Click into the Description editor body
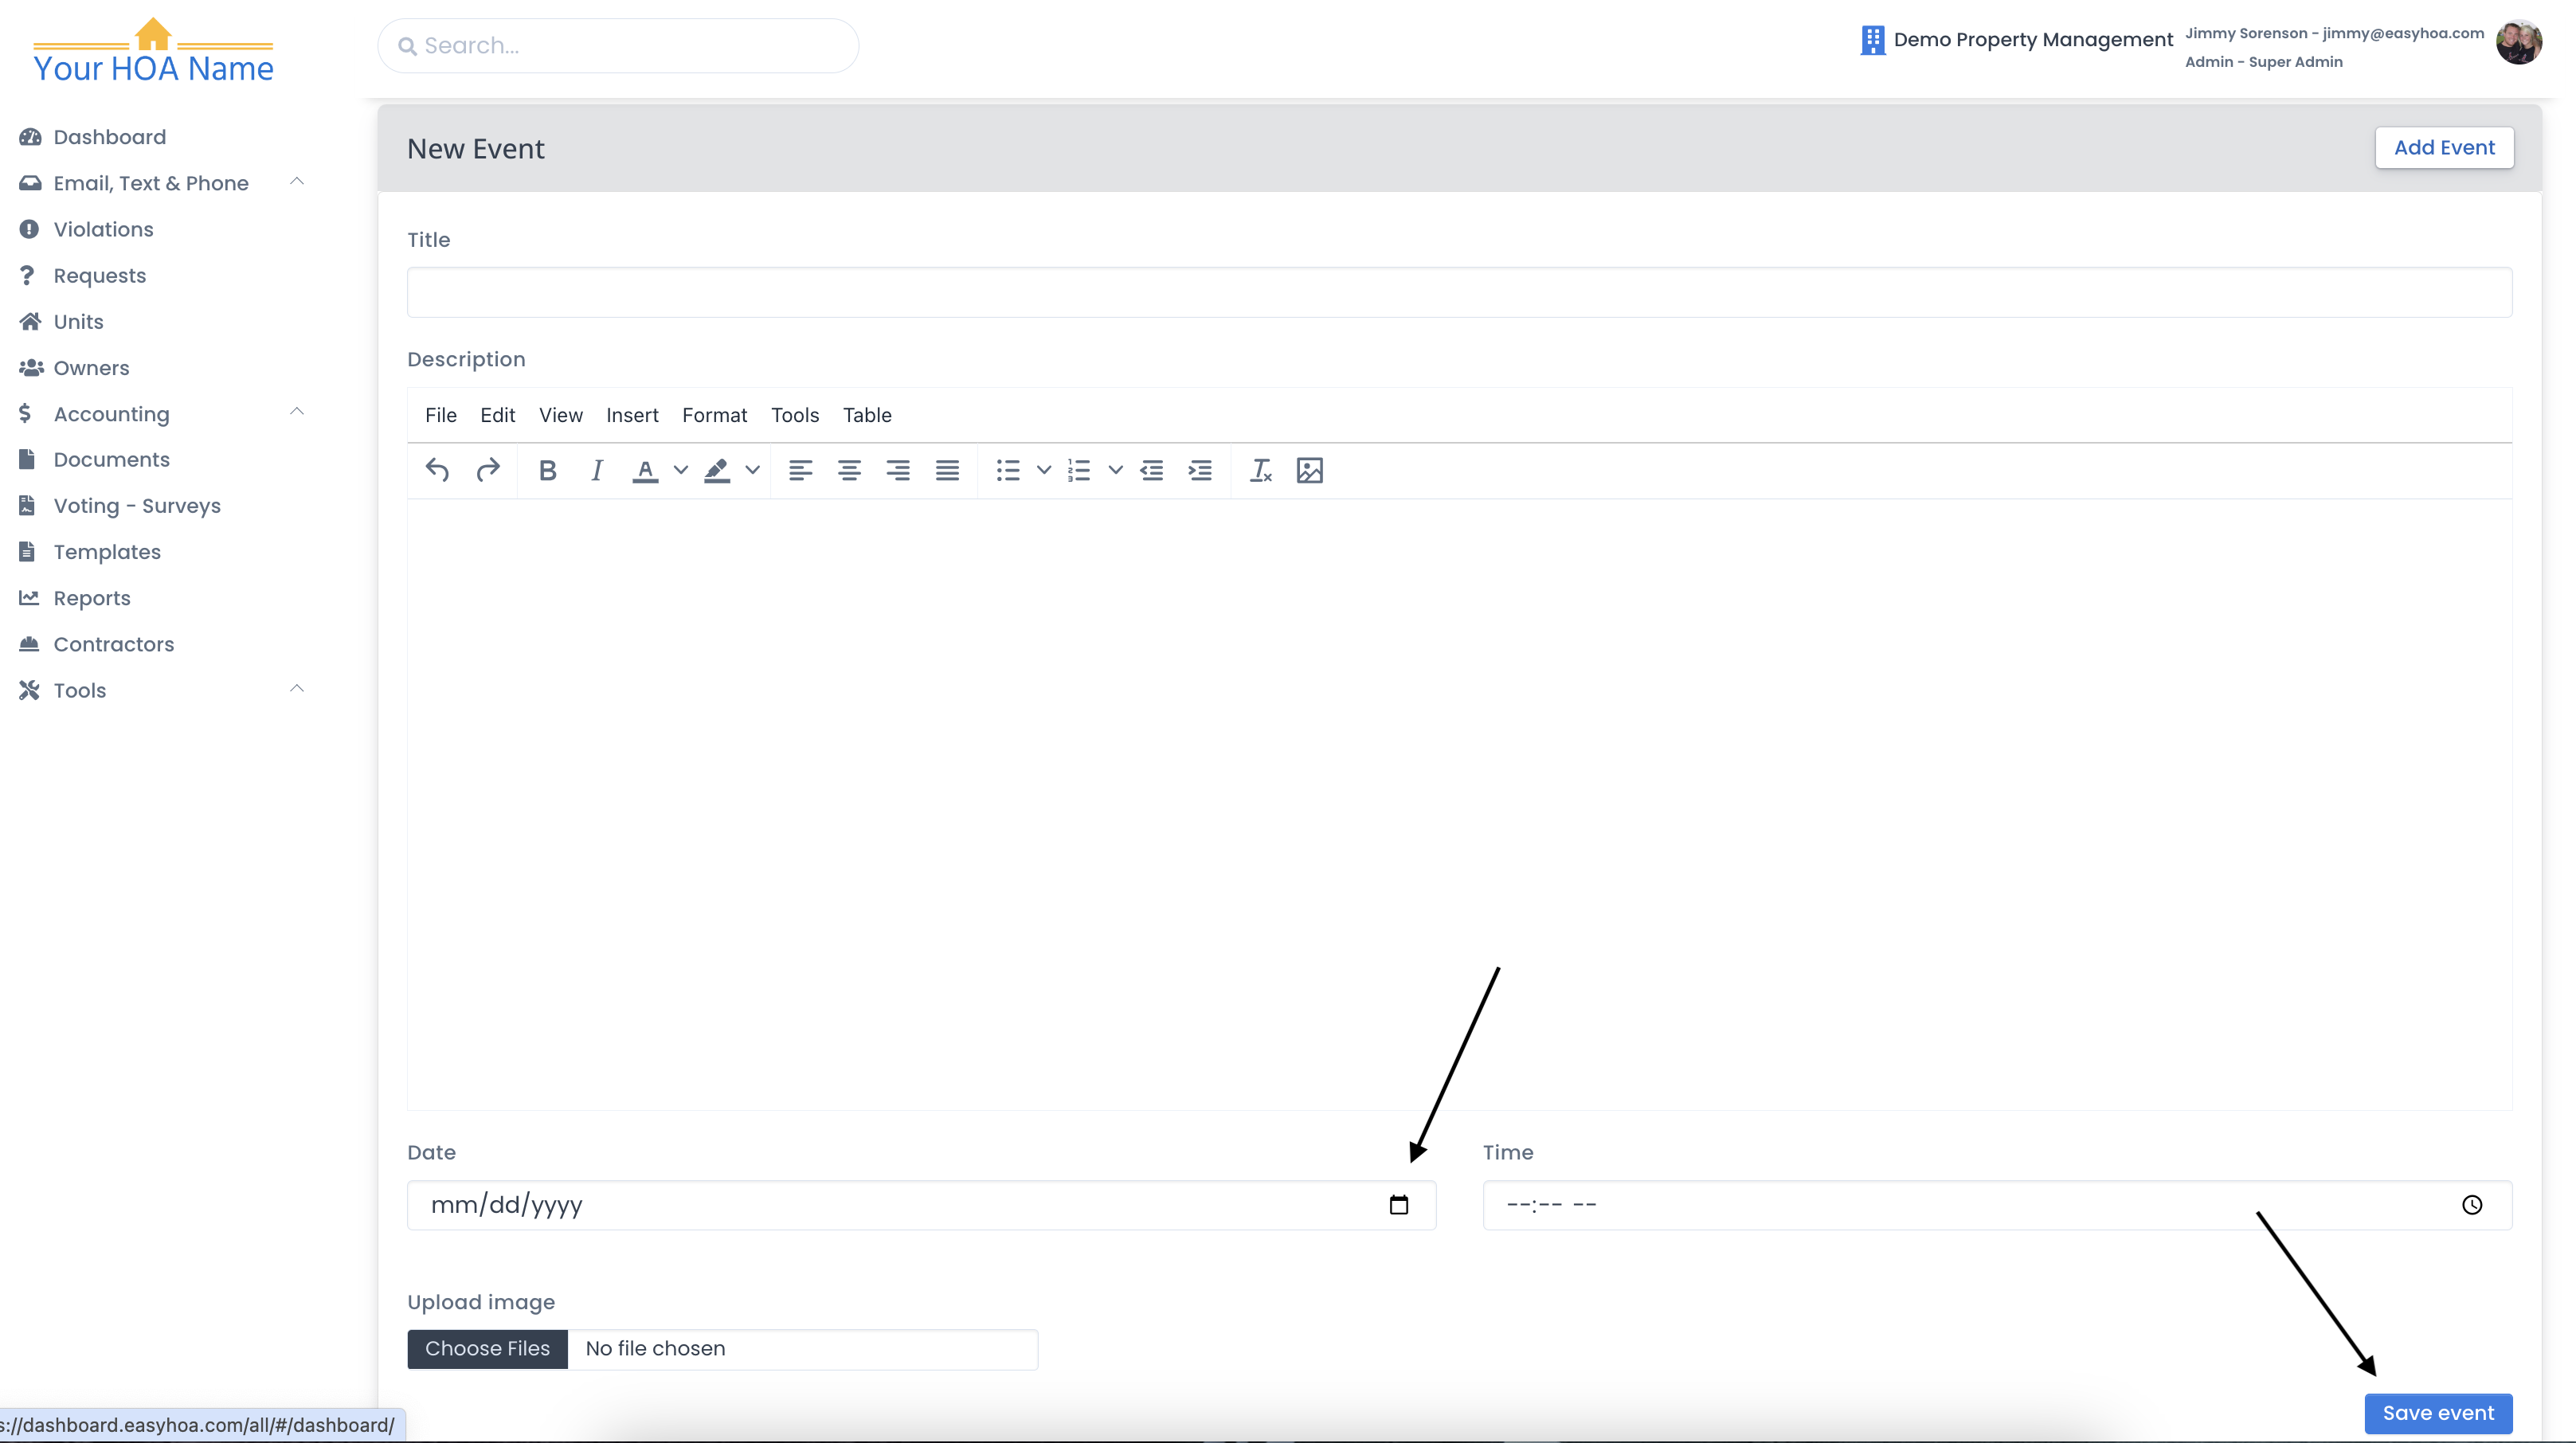Image resolution: width=2576 pixels, height=1443 pixels. click(x=1459, y=804)
